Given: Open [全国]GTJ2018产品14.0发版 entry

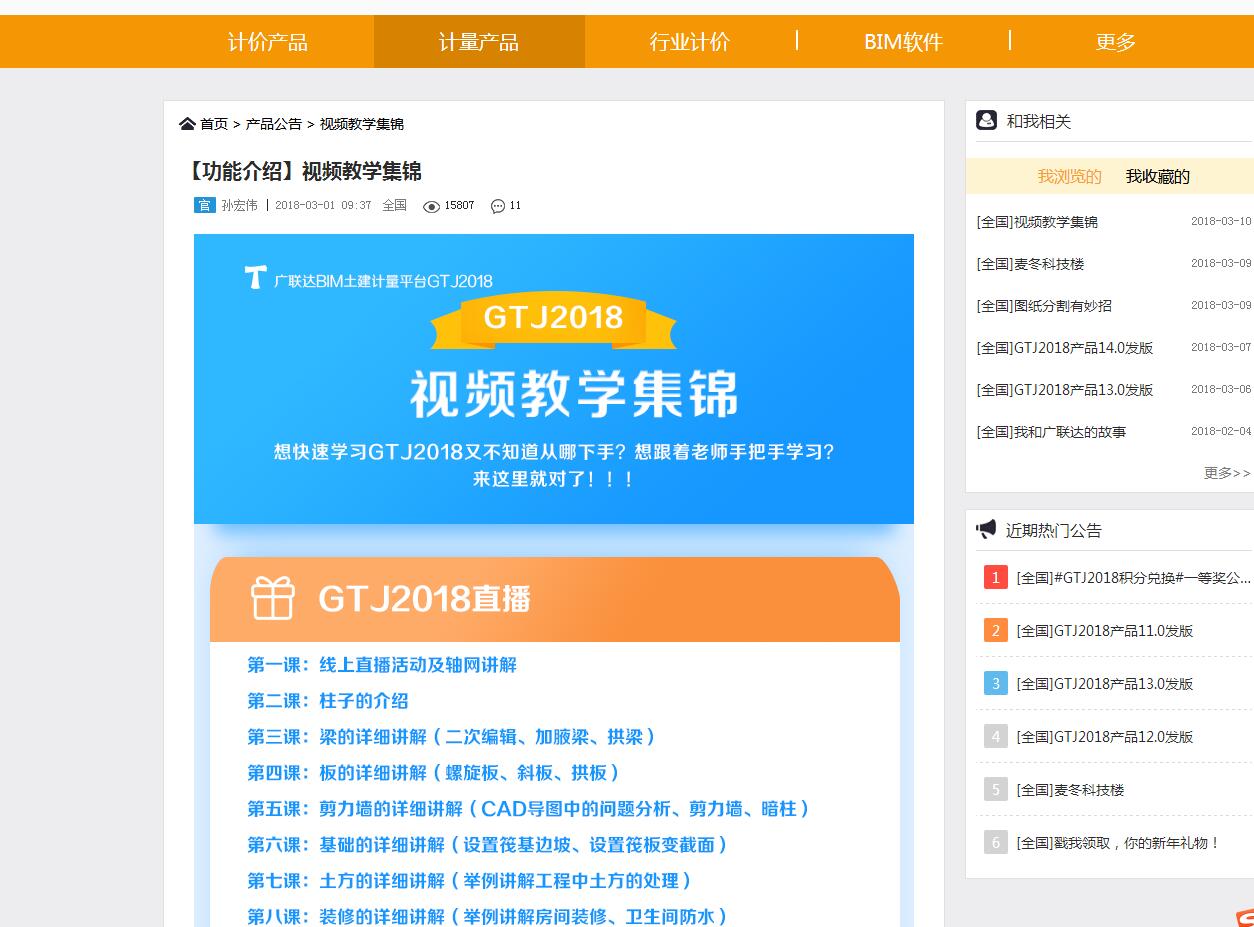Looking at the screenshot, I should [1065, 348].
